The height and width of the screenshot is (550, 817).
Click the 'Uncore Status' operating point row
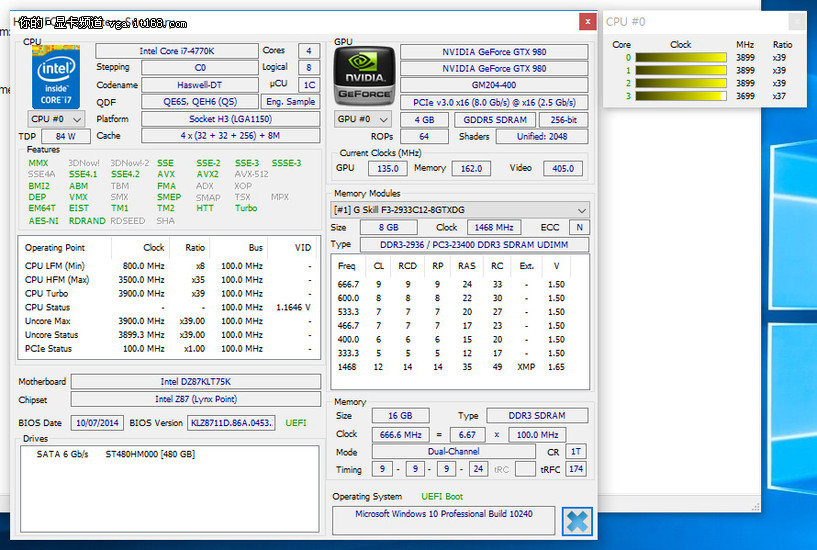click(x=168, y=335)
